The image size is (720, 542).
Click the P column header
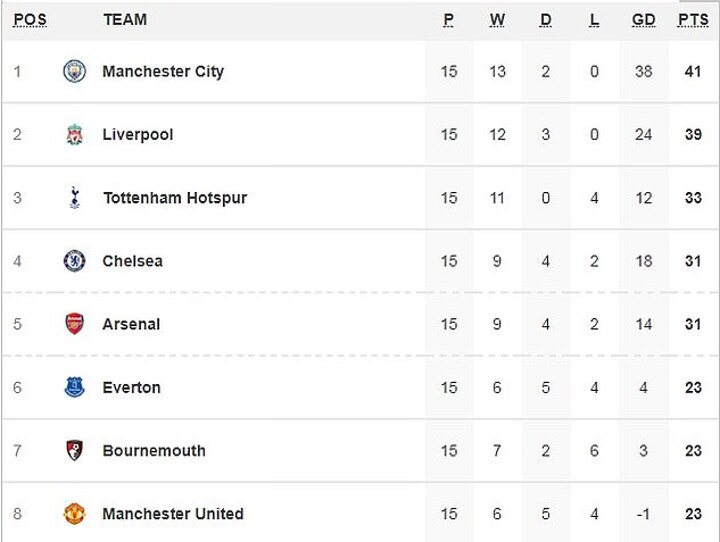[x=449, y=20]
